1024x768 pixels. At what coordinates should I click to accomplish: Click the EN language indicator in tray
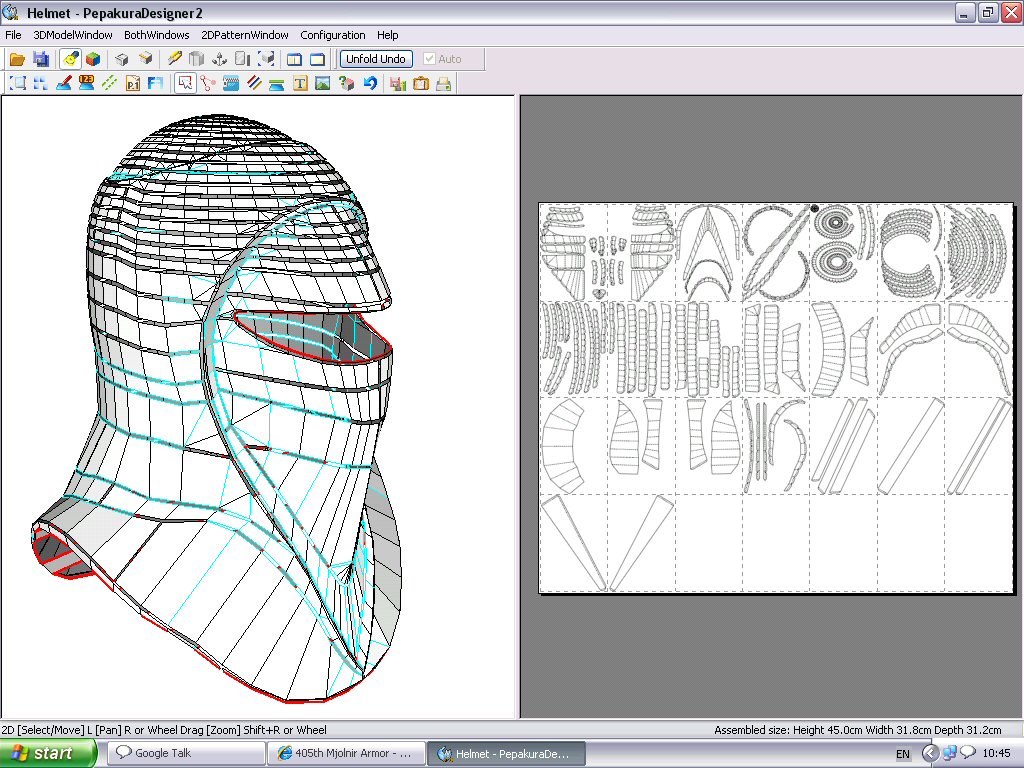point(903,754)
